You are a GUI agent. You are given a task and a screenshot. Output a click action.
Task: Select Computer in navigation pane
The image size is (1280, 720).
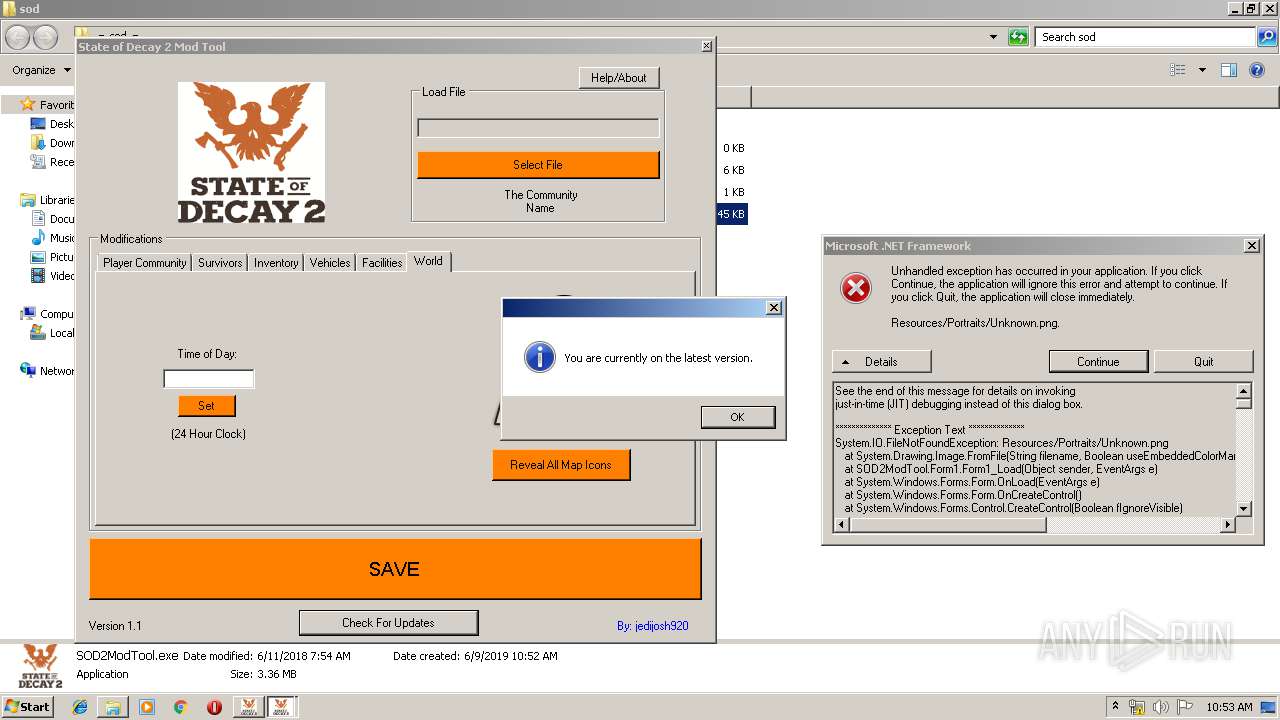47,314
